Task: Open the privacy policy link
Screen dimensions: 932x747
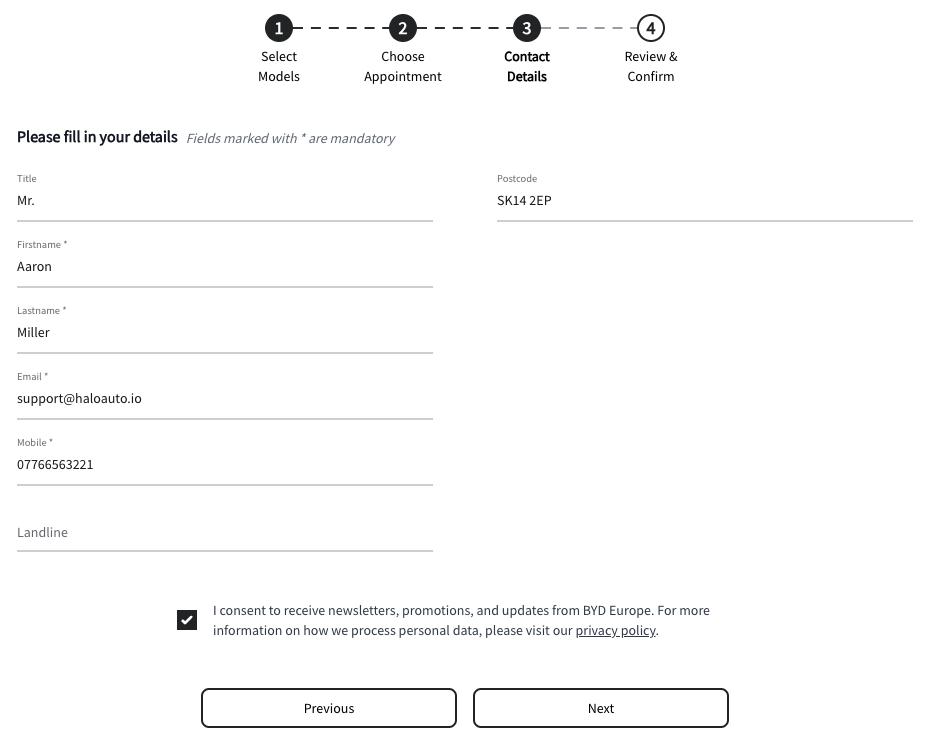Action: click(x=615, y=631)
